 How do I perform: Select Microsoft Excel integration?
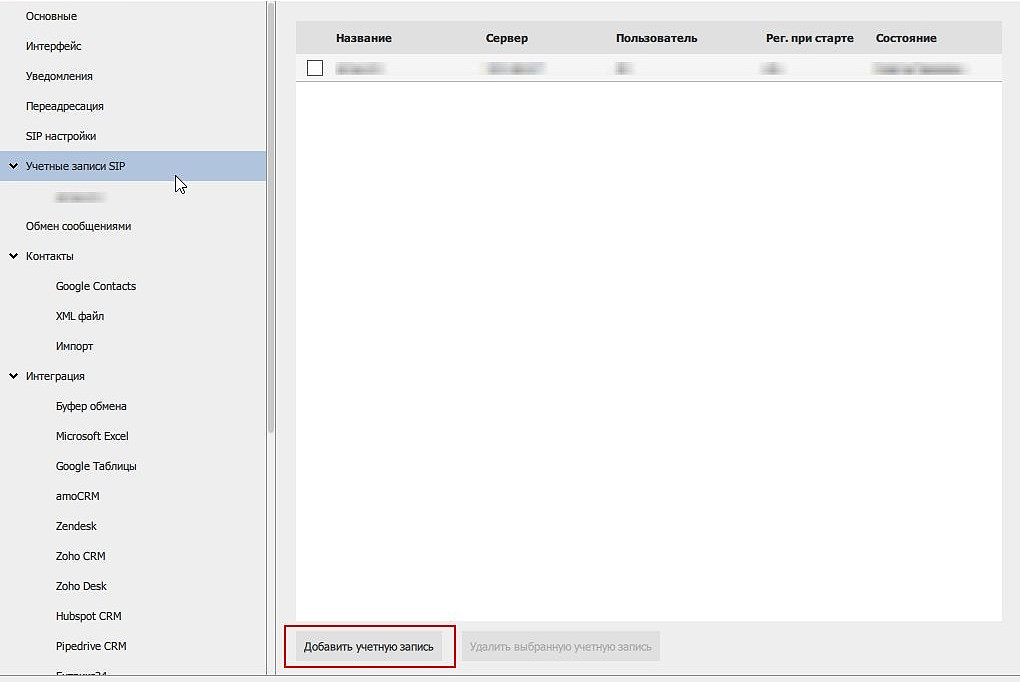[92, 436]
